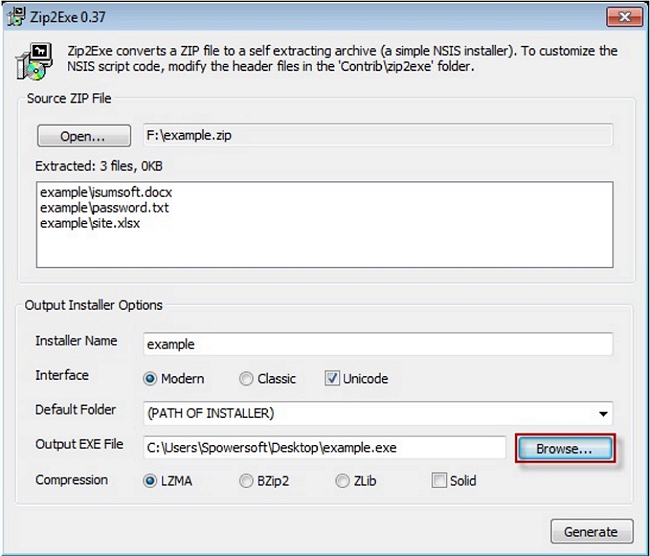This screenshot has height=556, width=650.
Task: Click the Installer Name text field
Action: click(378, 344)
